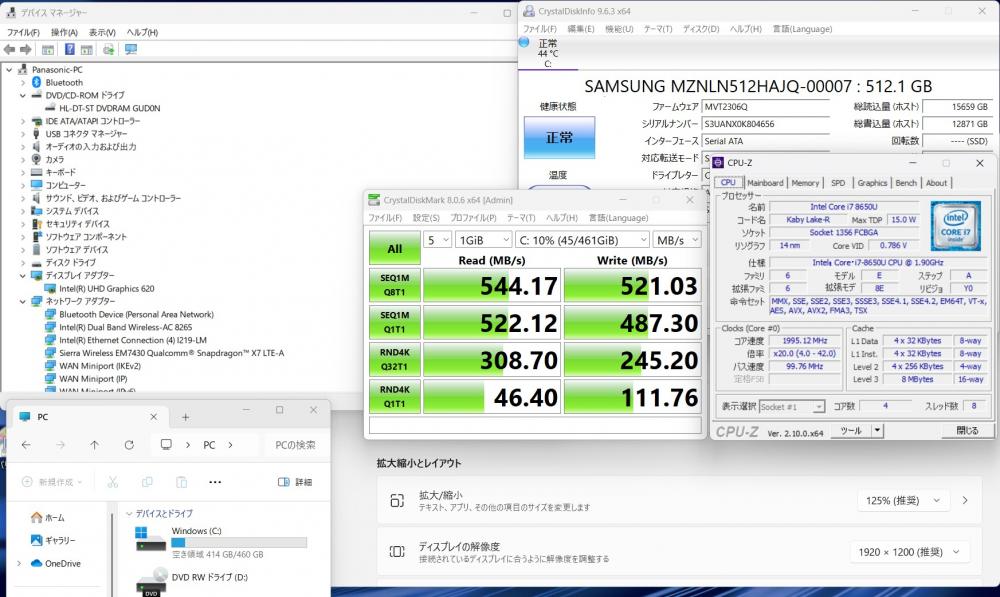
Task: Open the Socket #1 selection dropdown in CPU-Z
Action: pos(791,406)
